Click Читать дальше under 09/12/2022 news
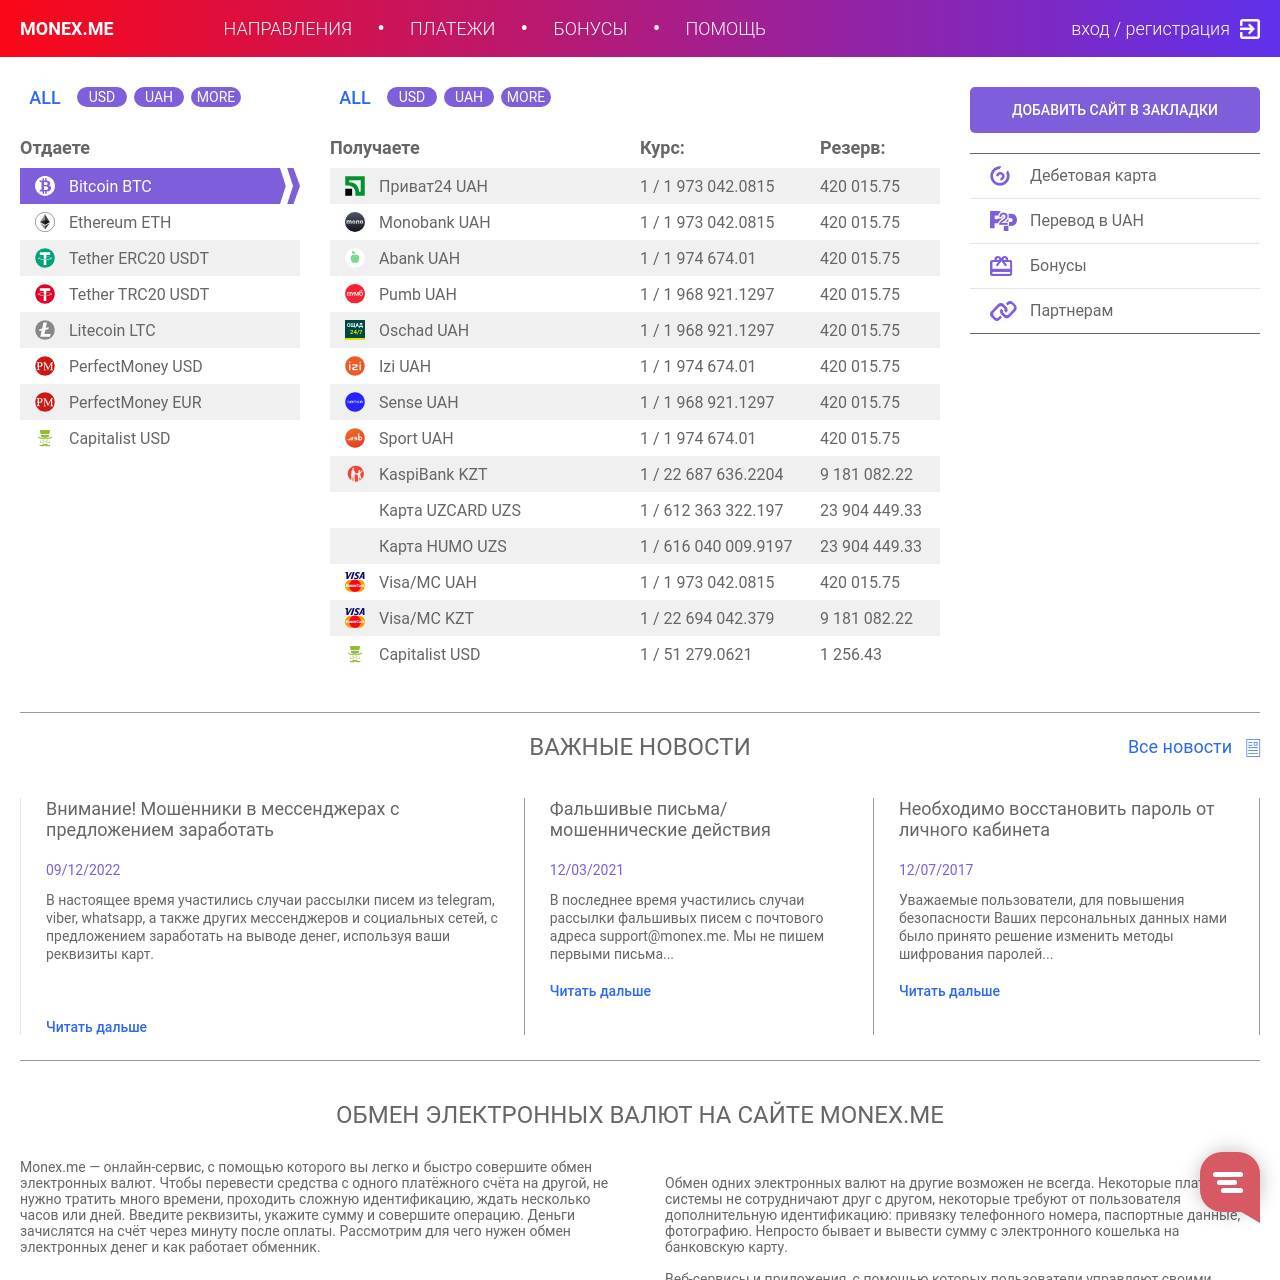This screenshot has width=1280, height=1280. [96, 1027]
